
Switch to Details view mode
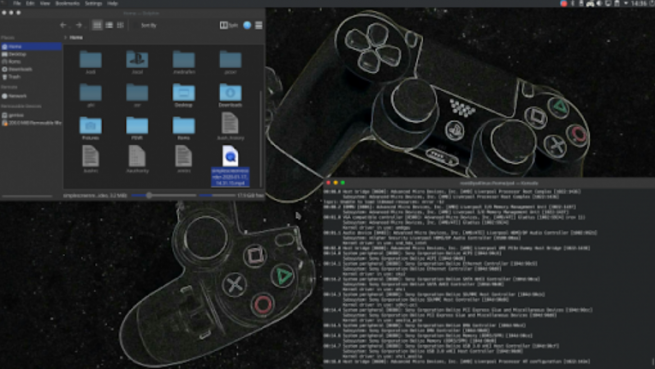pyautogui.click(x=120, y=25)
